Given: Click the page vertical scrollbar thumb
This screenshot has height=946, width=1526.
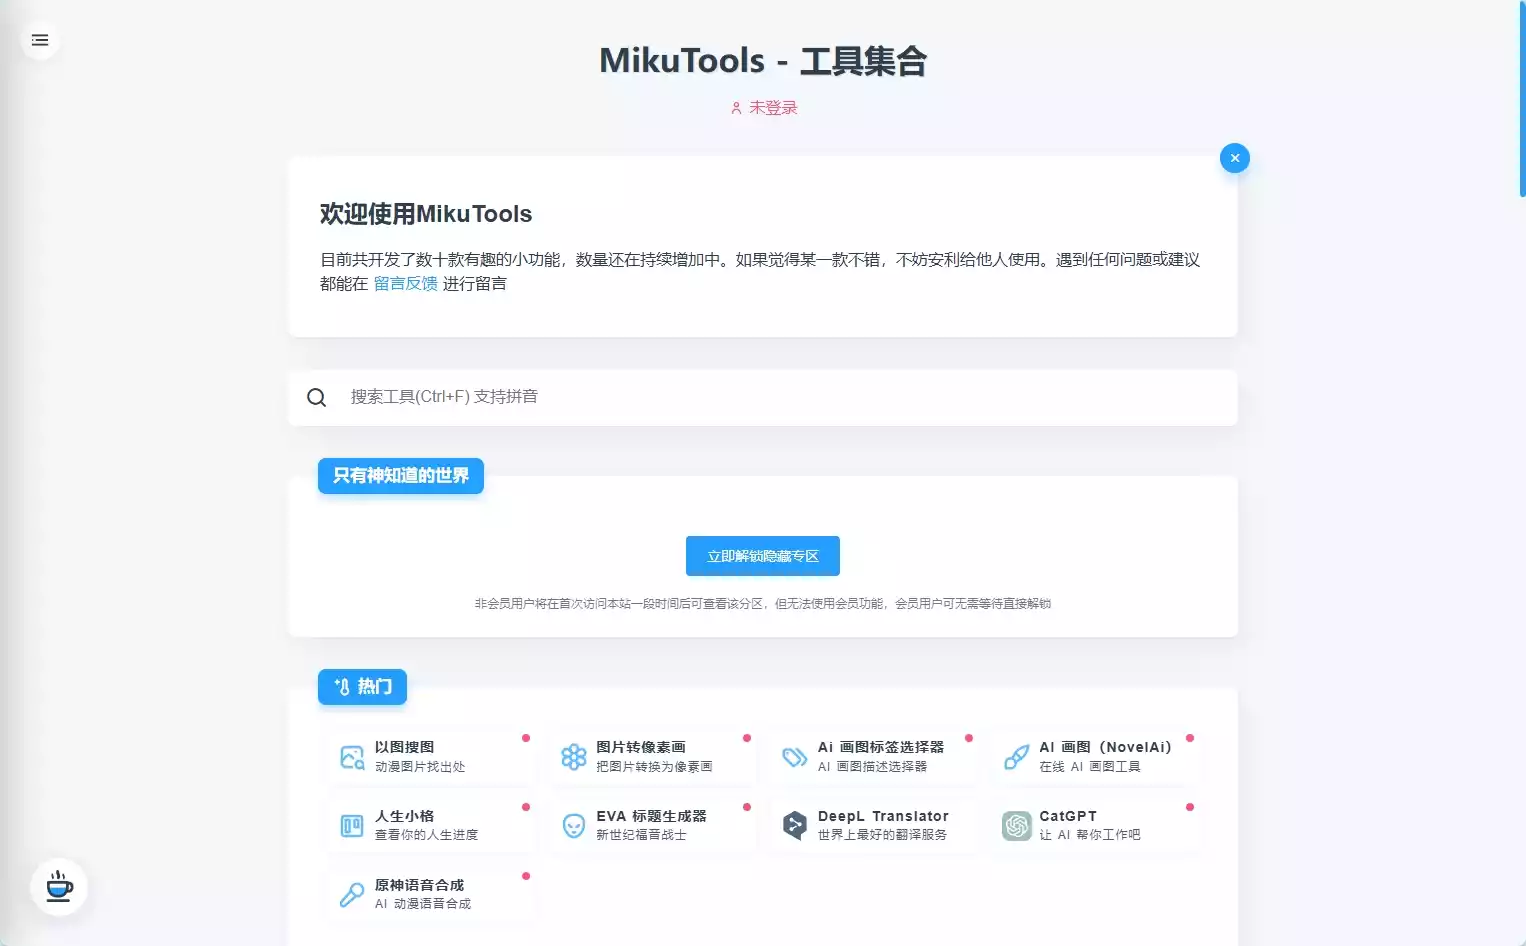Looking at the screenshot, I should click(x=1522, y=98).
